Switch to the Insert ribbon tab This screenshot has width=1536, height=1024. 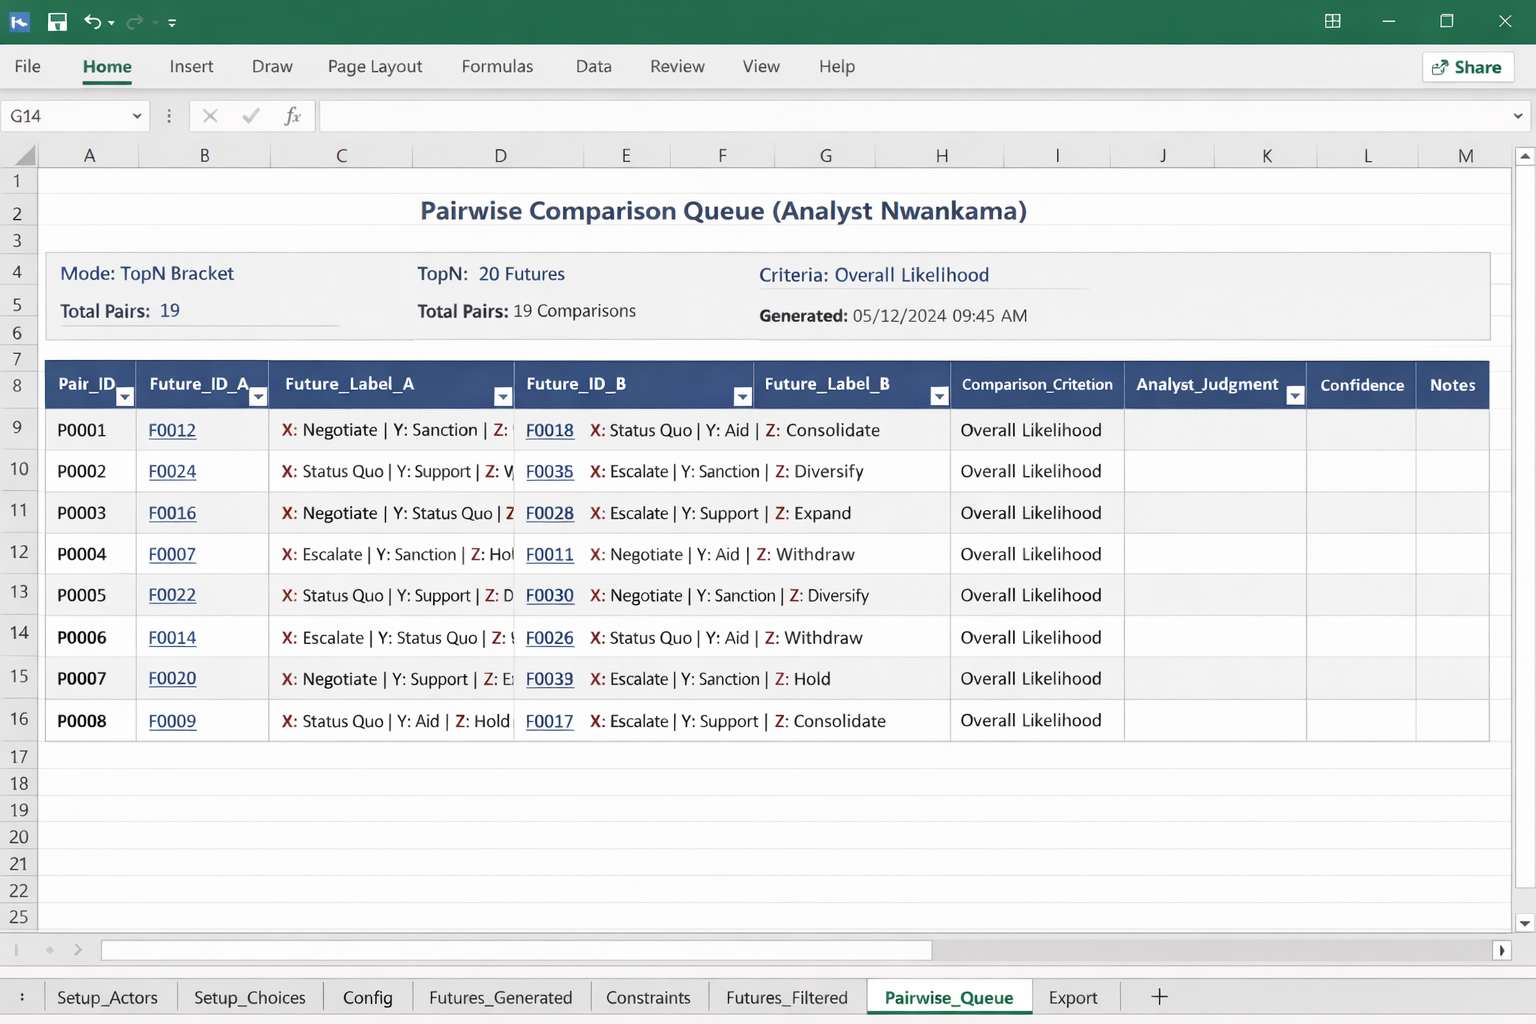[191, 67]
